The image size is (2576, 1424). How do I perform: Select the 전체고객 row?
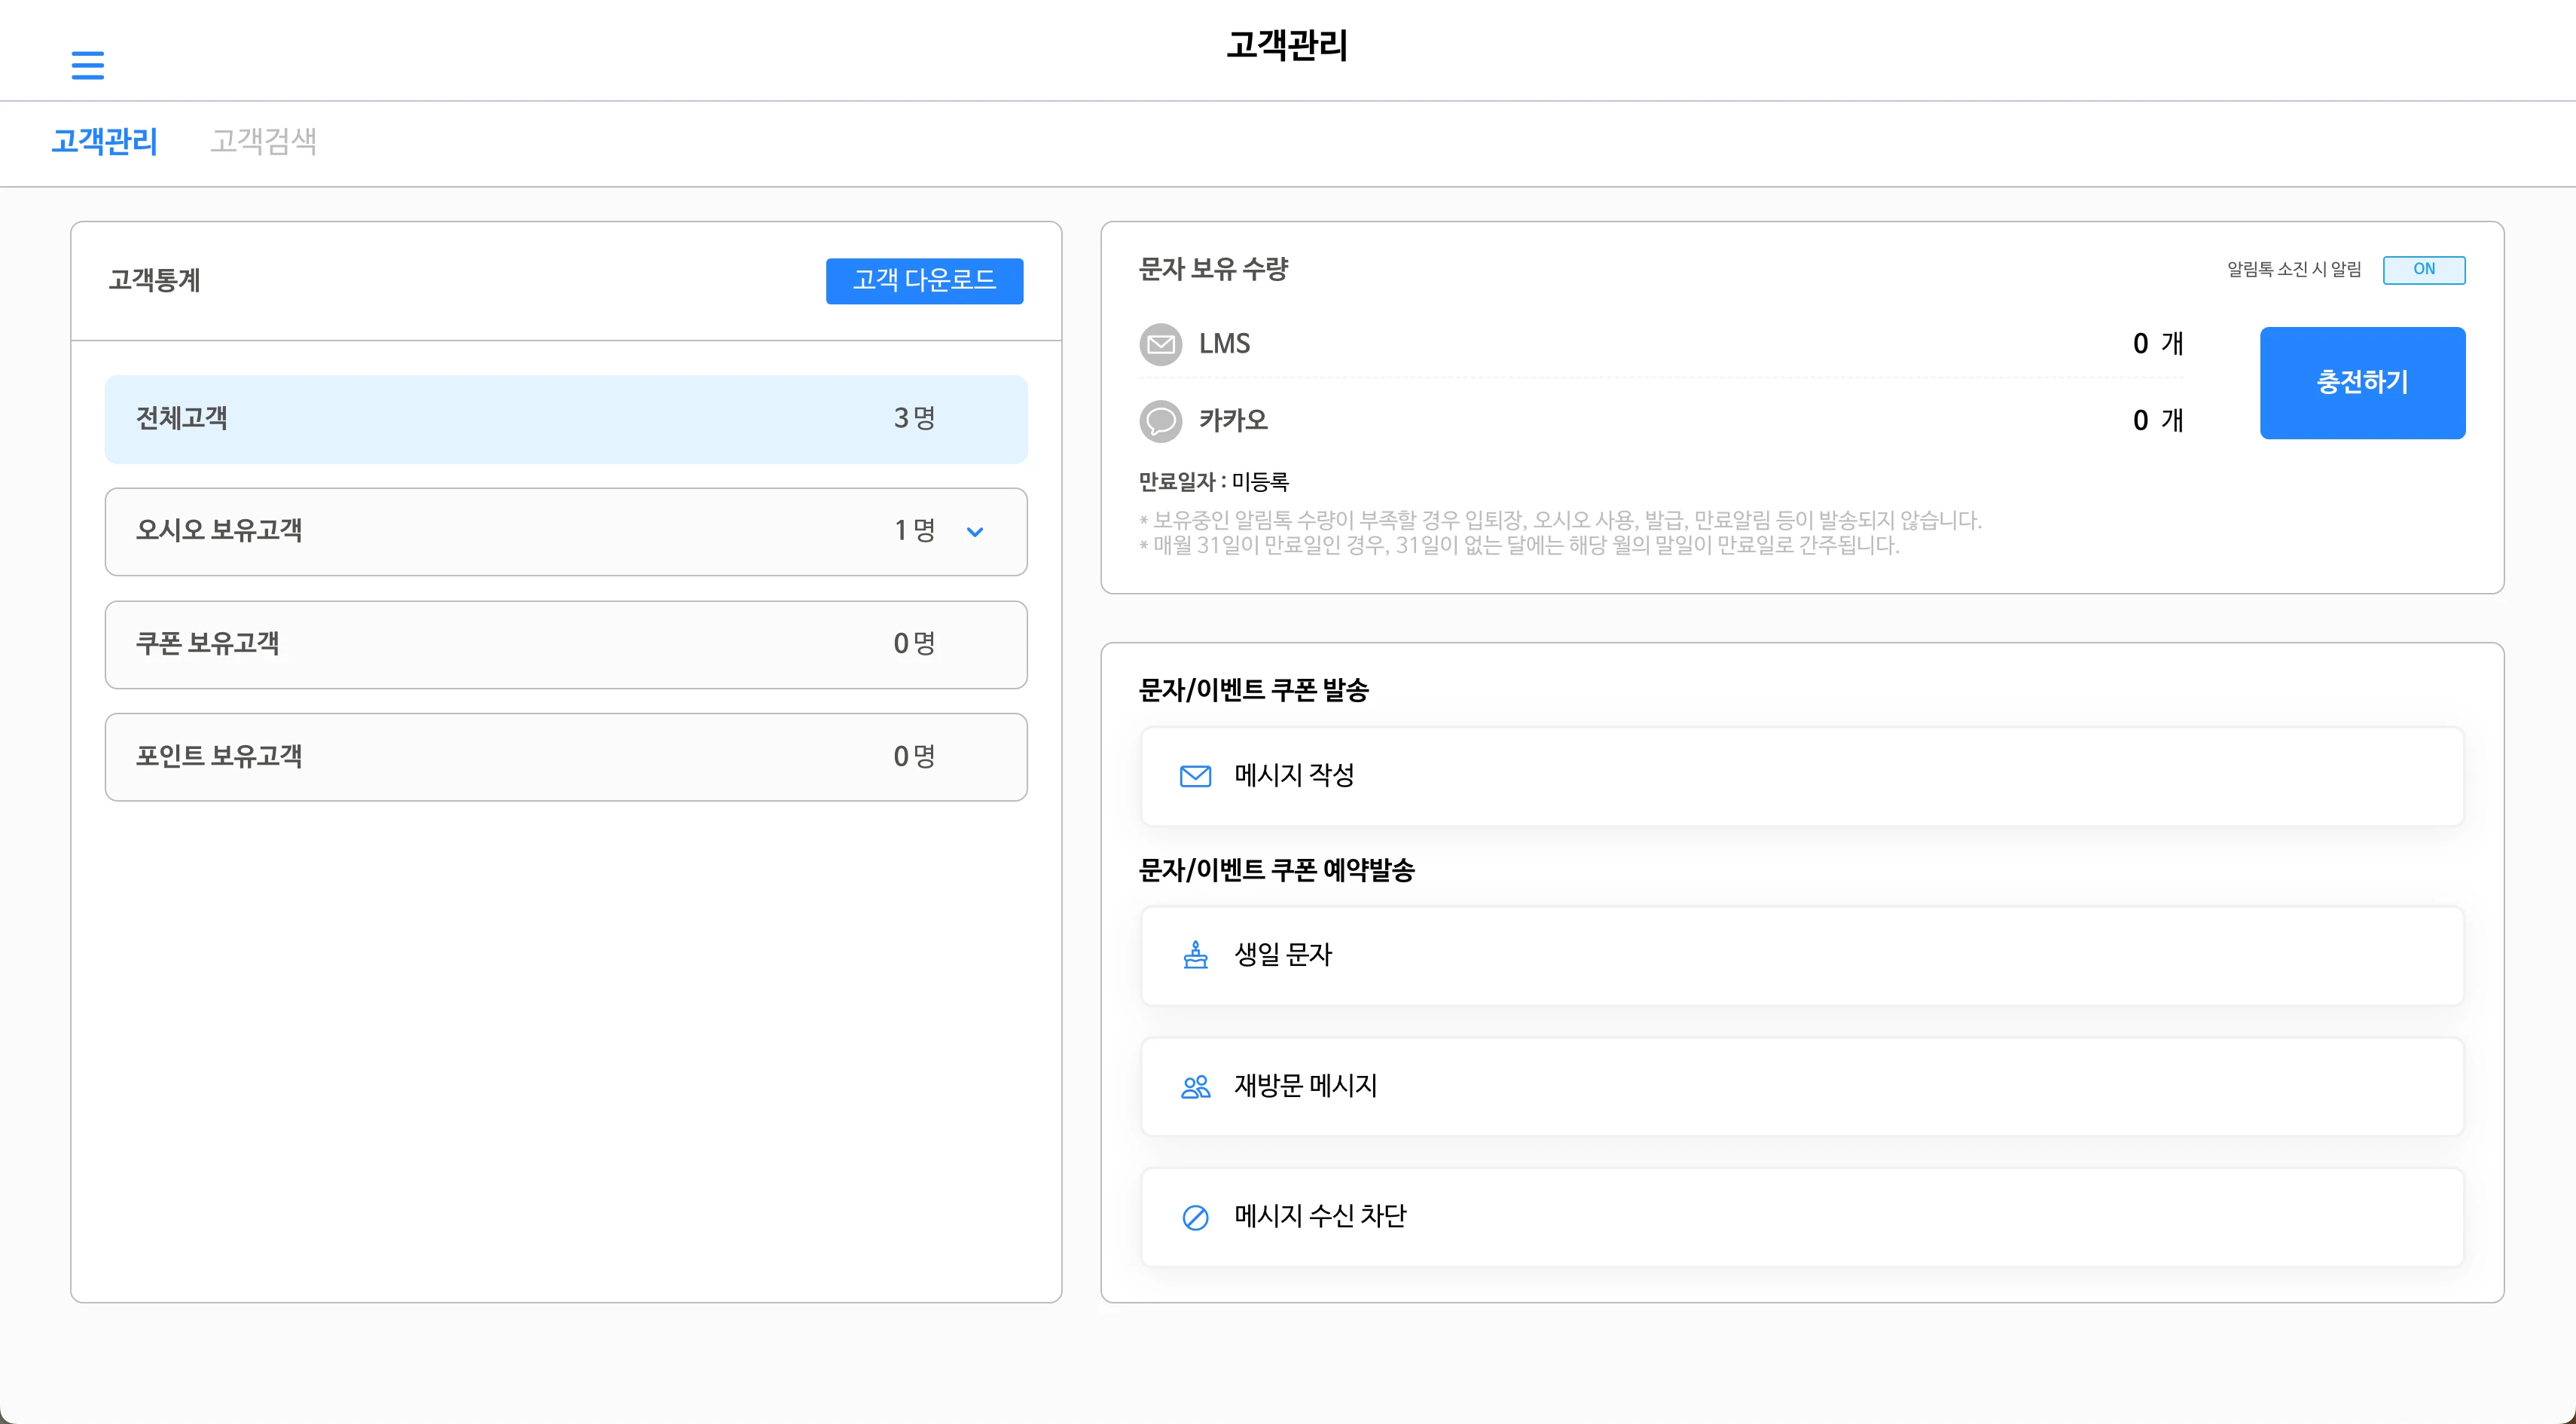pos(566,419)
